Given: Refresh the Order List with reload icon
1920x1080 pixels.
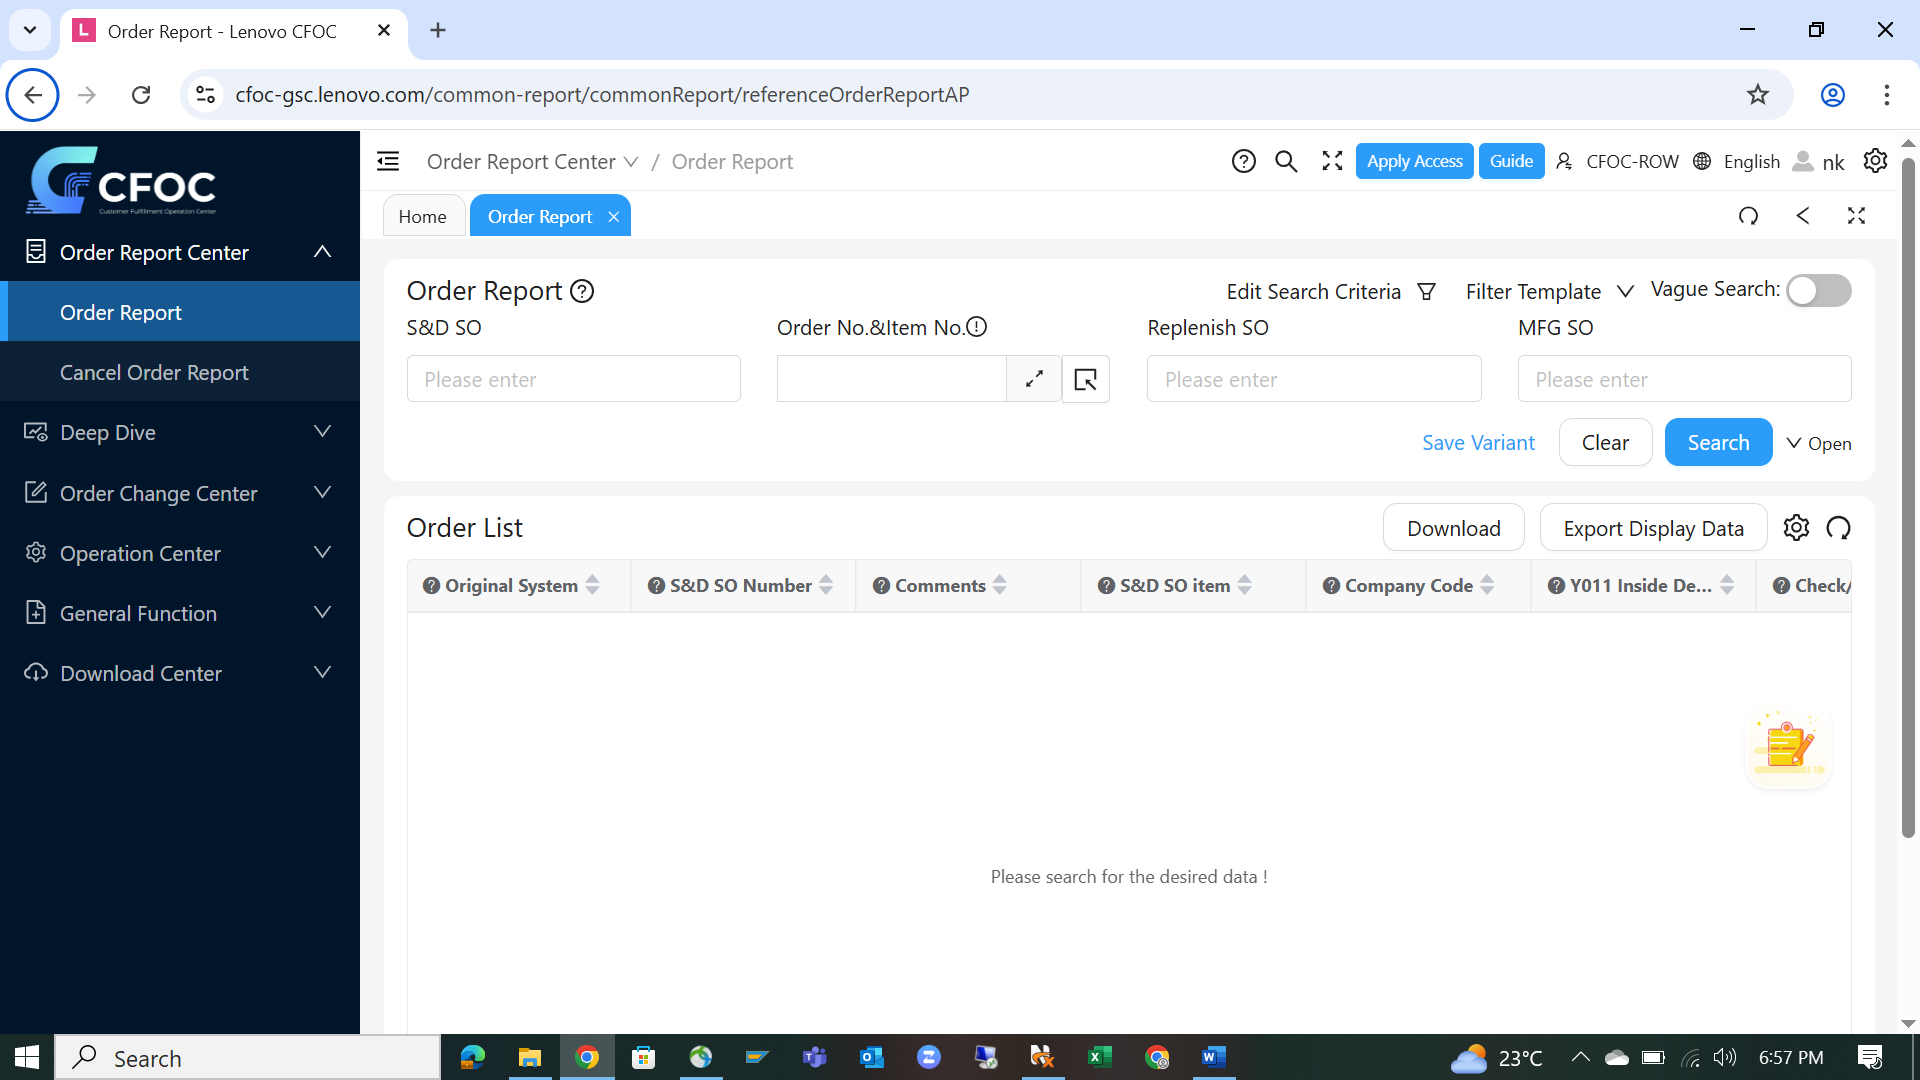Looking at the screenshot, I should click(1838, 528).
